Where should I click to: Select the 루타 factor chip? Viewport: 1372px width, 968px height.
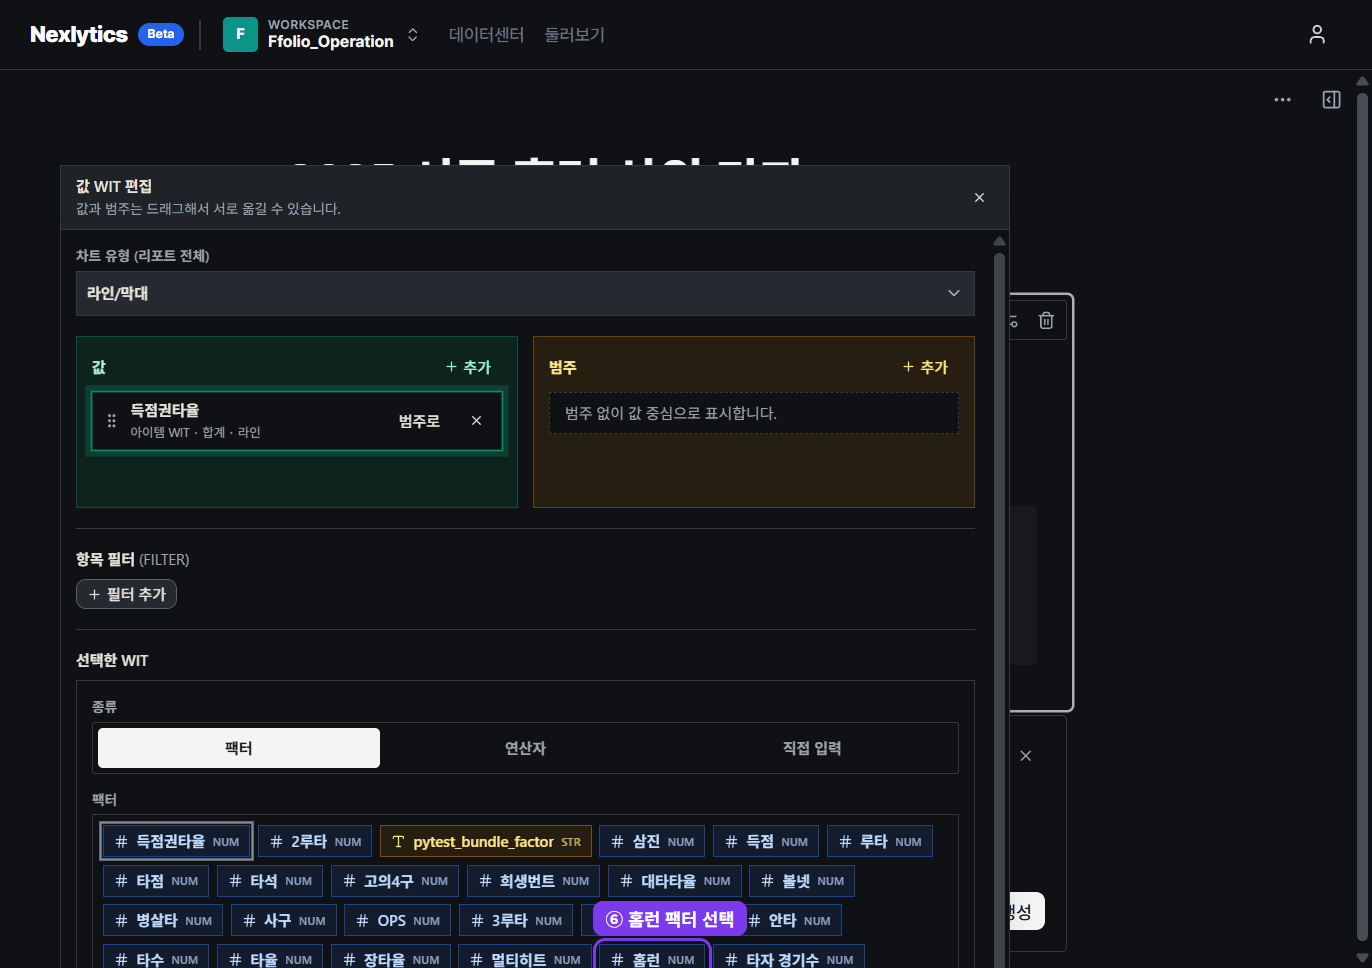(x=880, y=842)
